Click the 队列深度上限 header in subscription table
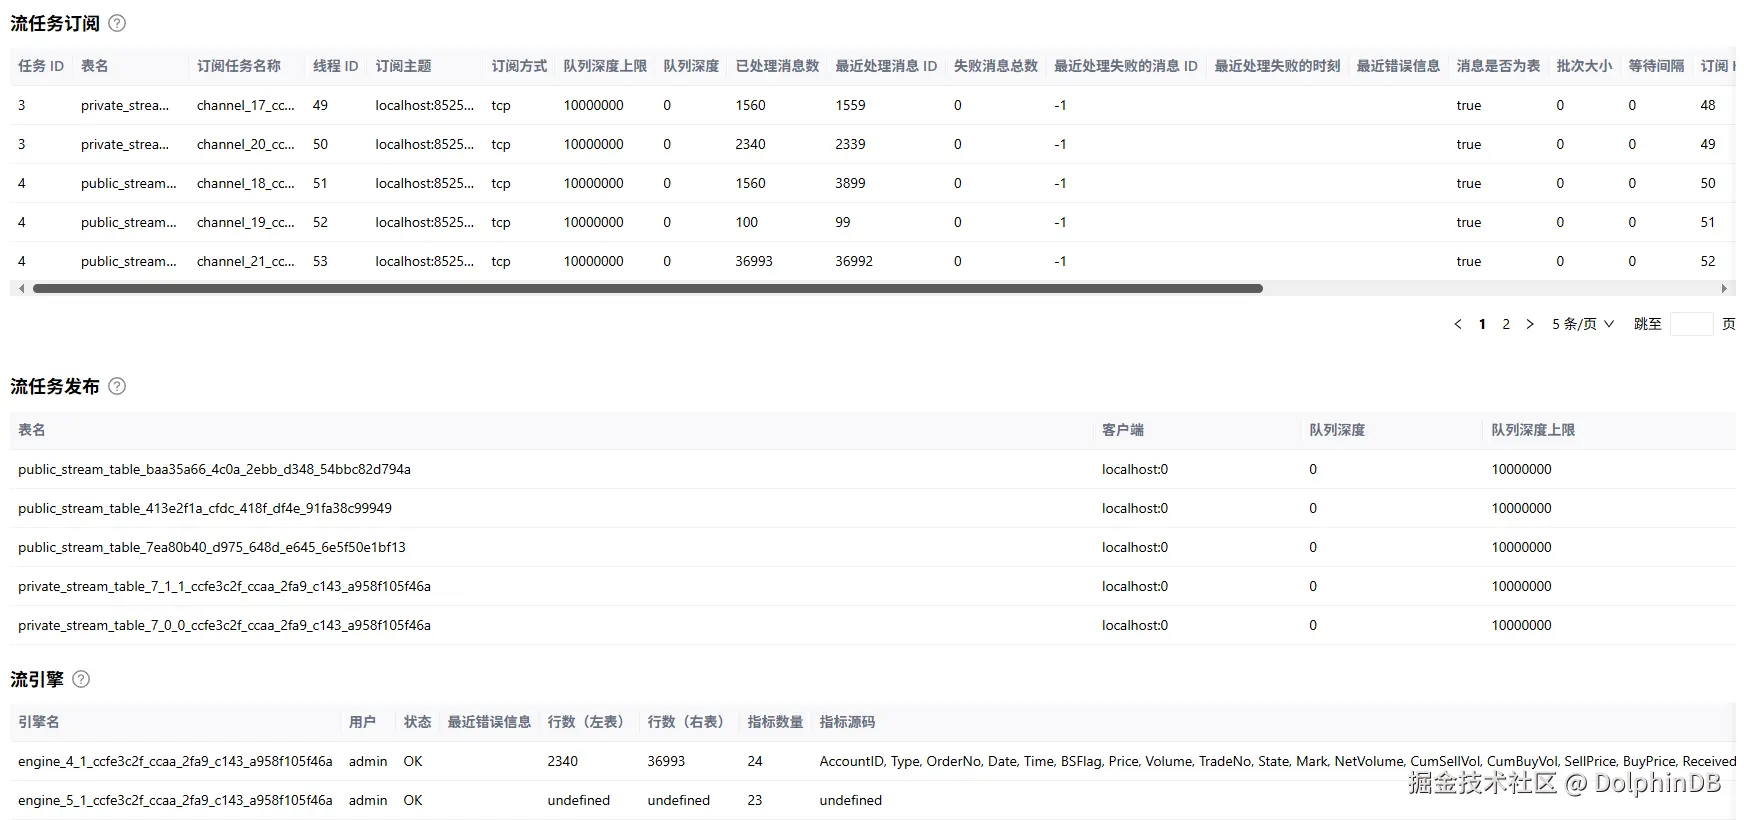The image size is (1744, 820). (x=606, y=66)
